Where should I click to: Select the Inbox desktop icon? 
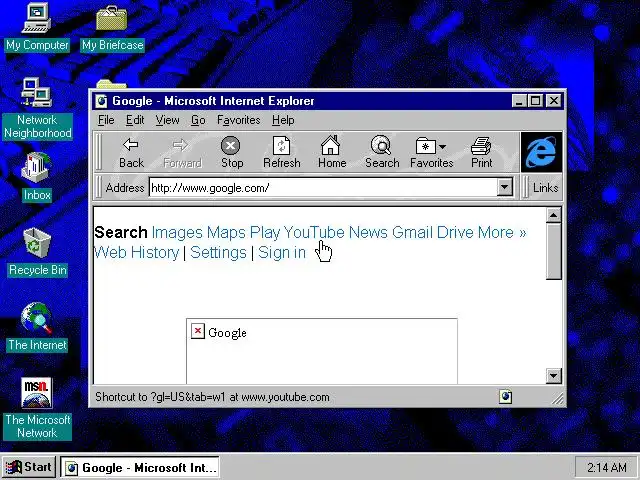click(x=37, y=177)
